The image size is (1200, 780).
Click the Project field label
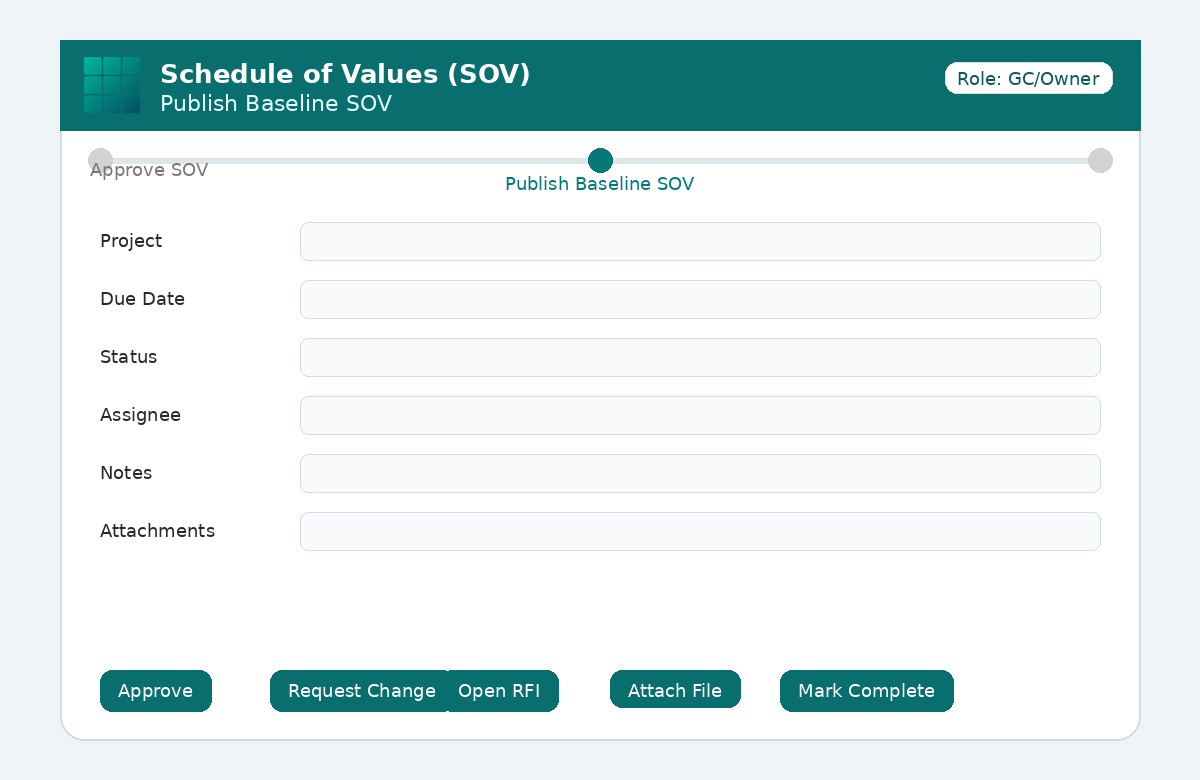[x=131, y=241]
